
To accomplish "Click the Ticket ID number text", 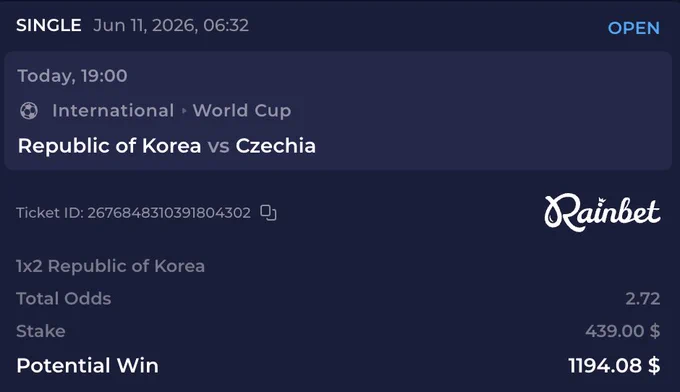I will pyautogui.click(x=169, y=213).
